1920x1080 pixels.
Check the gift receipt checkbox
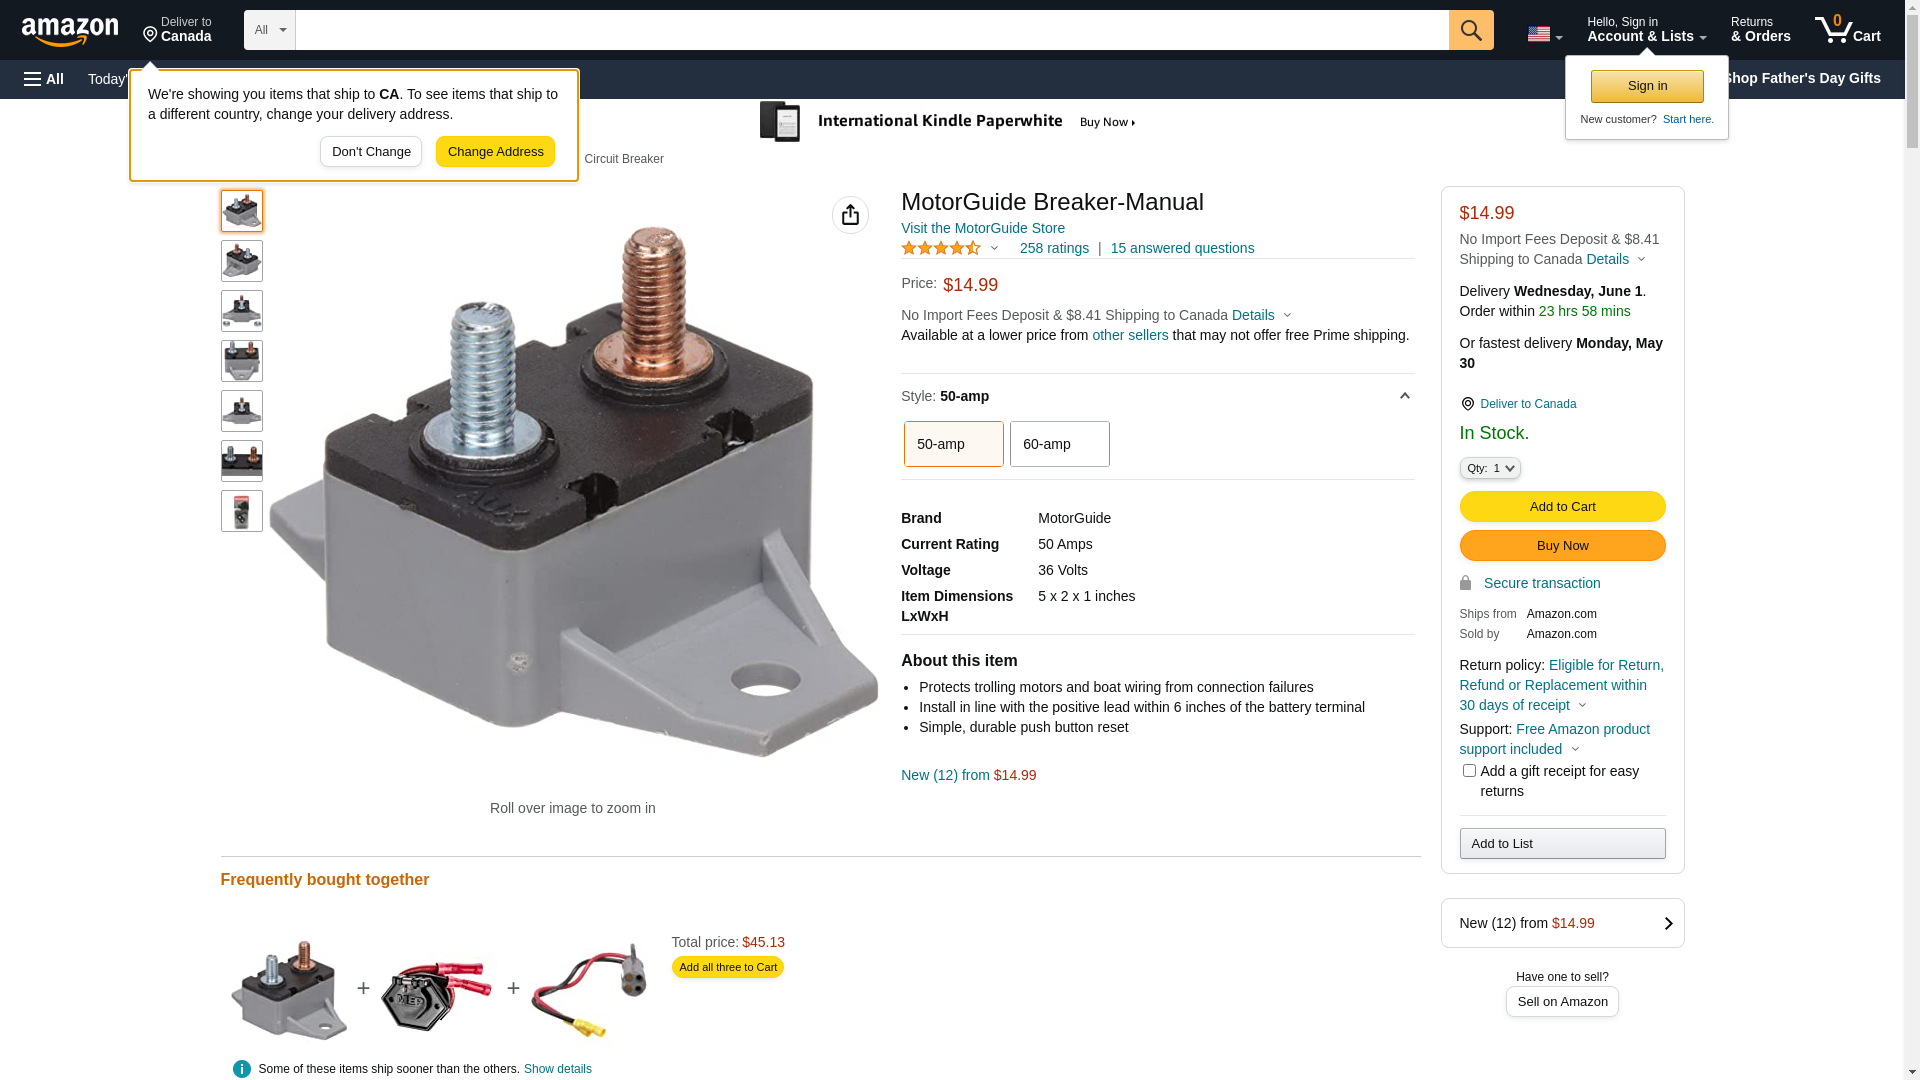[1469, 771]
